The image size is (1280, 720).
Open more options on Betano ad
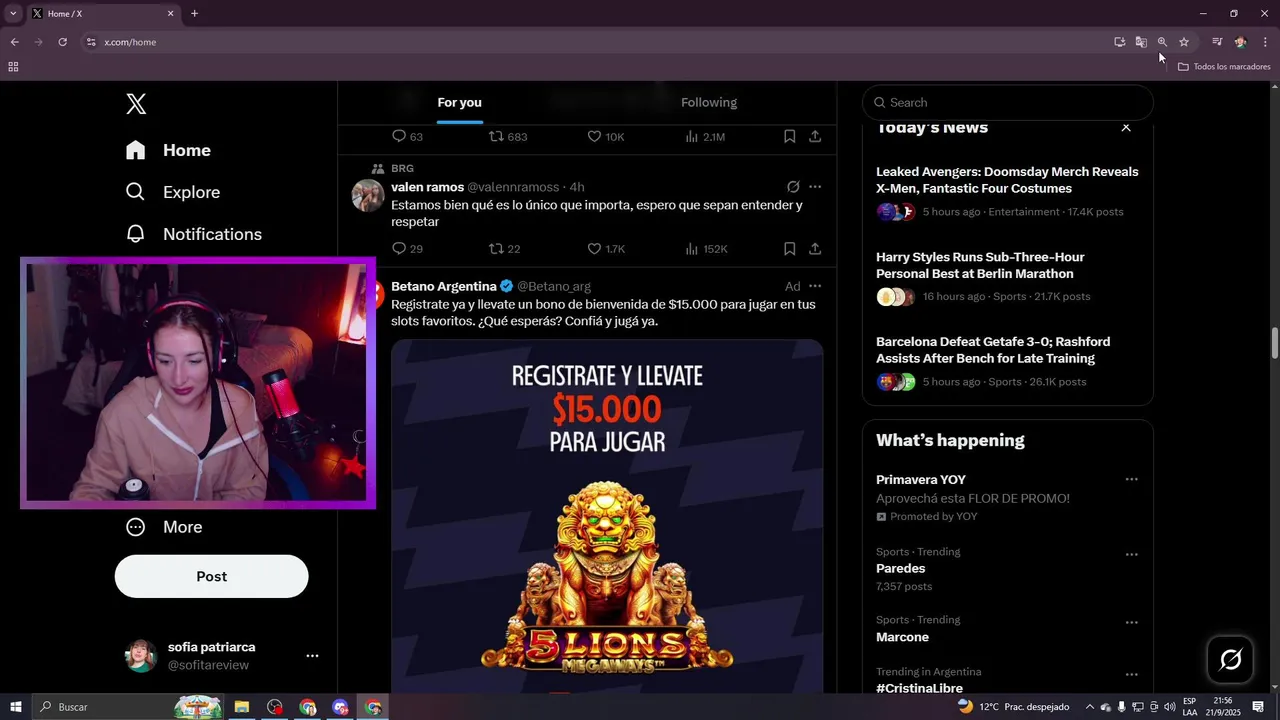point(815,286)
